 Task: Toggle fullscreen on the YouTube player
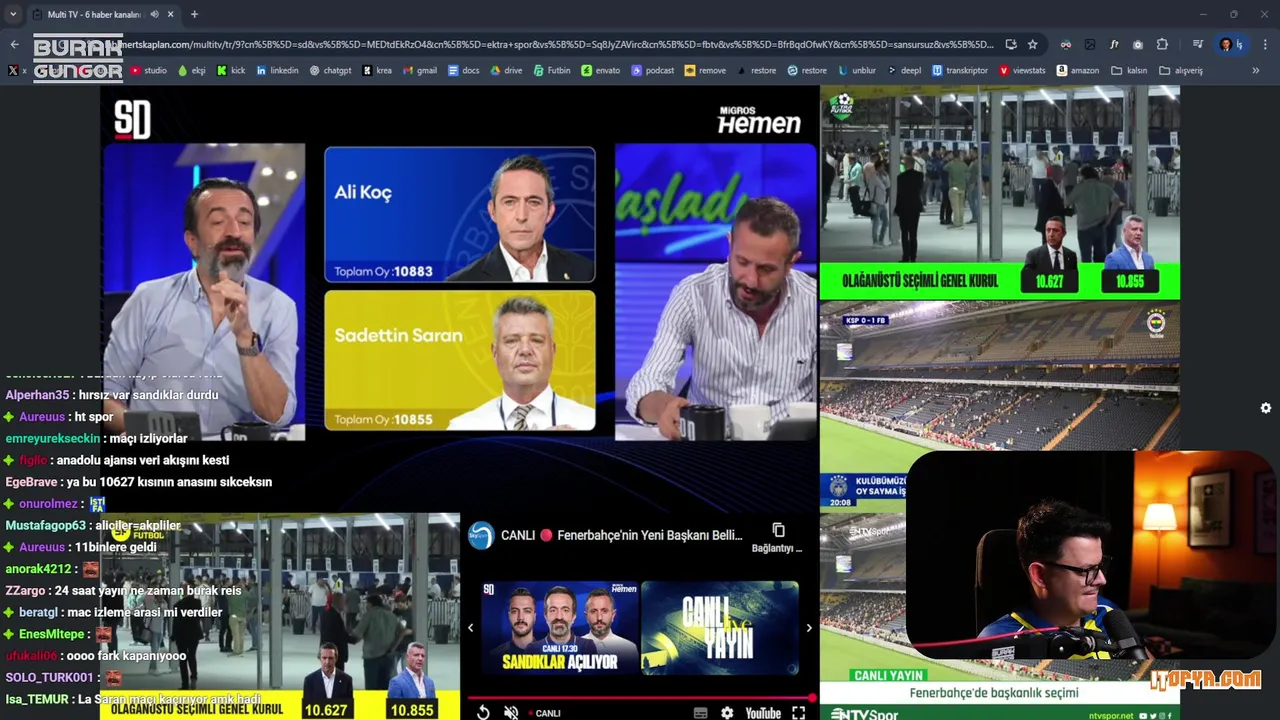(x=798, y=712)
